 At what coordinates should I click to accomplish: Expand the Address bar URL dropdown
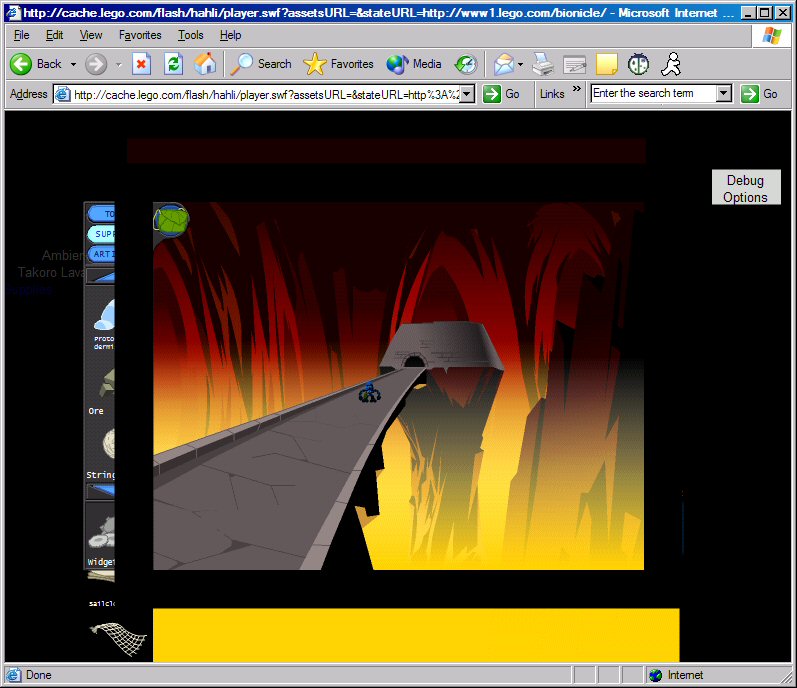(x=467, y=94)
